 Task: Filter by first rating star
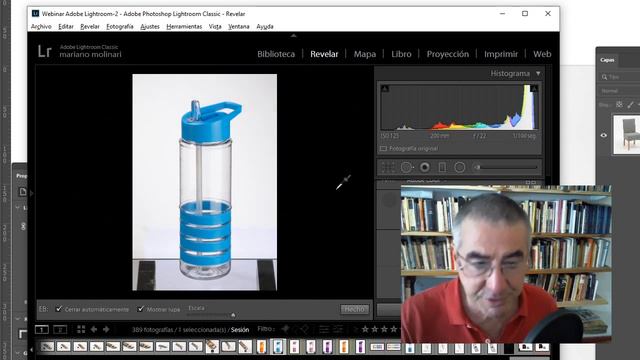pyautogui.click(x=365, y=329)
